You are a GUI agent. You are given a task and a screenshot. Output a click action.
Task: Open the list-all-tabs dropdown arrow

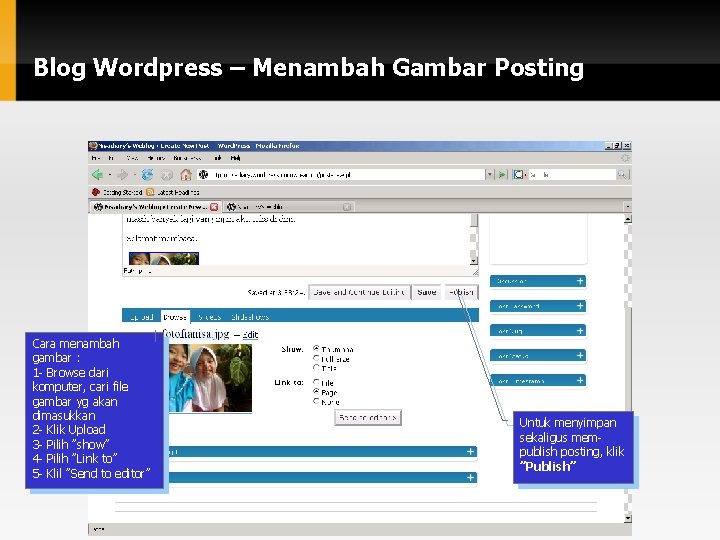click(x=627, y=207)
